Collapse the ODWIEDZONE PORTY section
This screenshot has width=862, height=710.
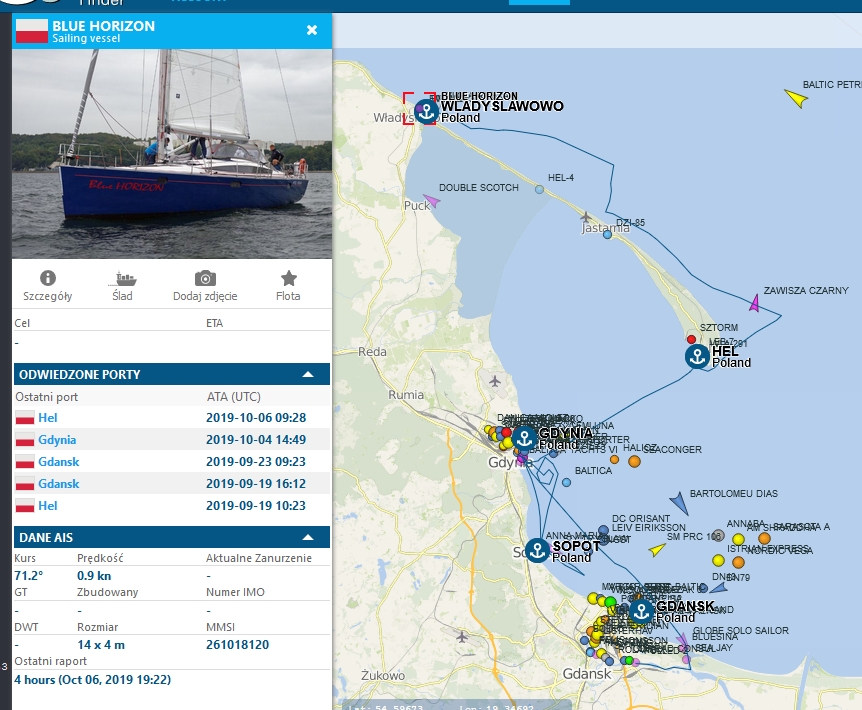click(308, 375)
